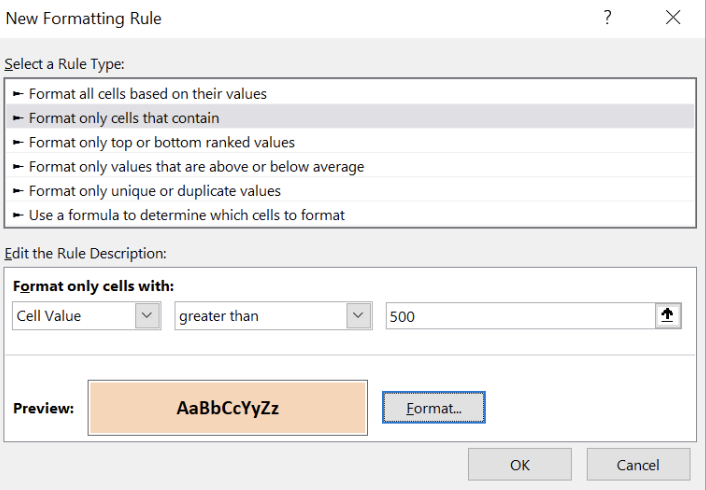Click the arrow bullet beside 'above or below average' rule

coord(18,167)
